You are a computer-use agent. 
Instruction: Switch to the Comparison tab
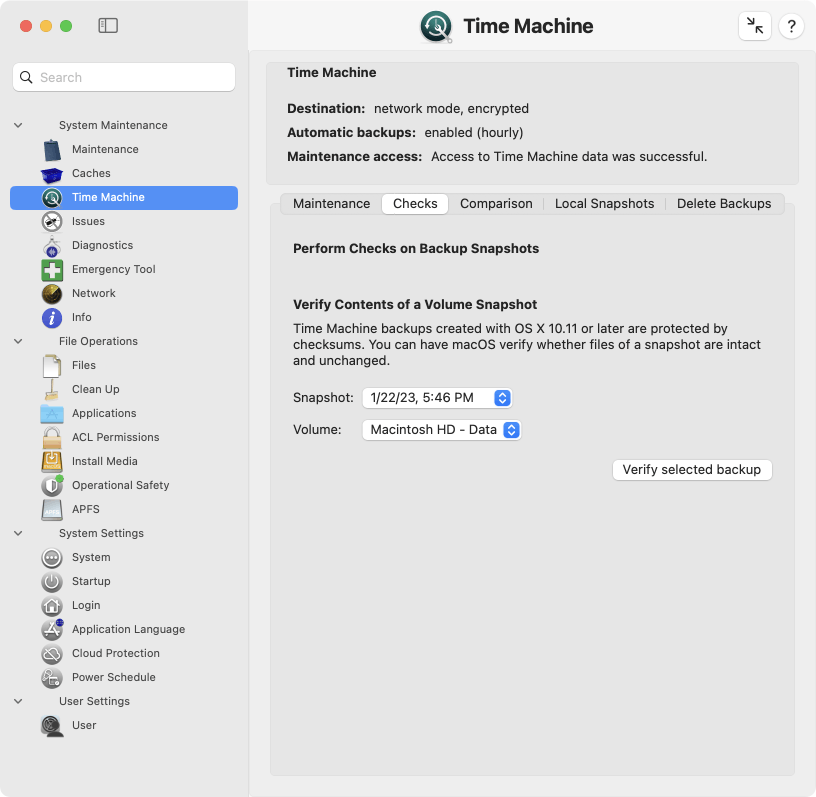[x=496, y=204]
